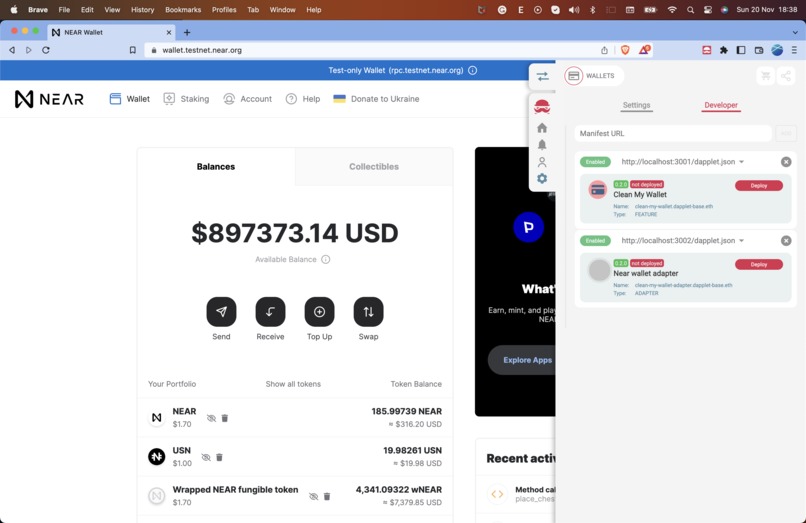Switch to the Developer tab
806x523 pixels.
pos(721,105)
